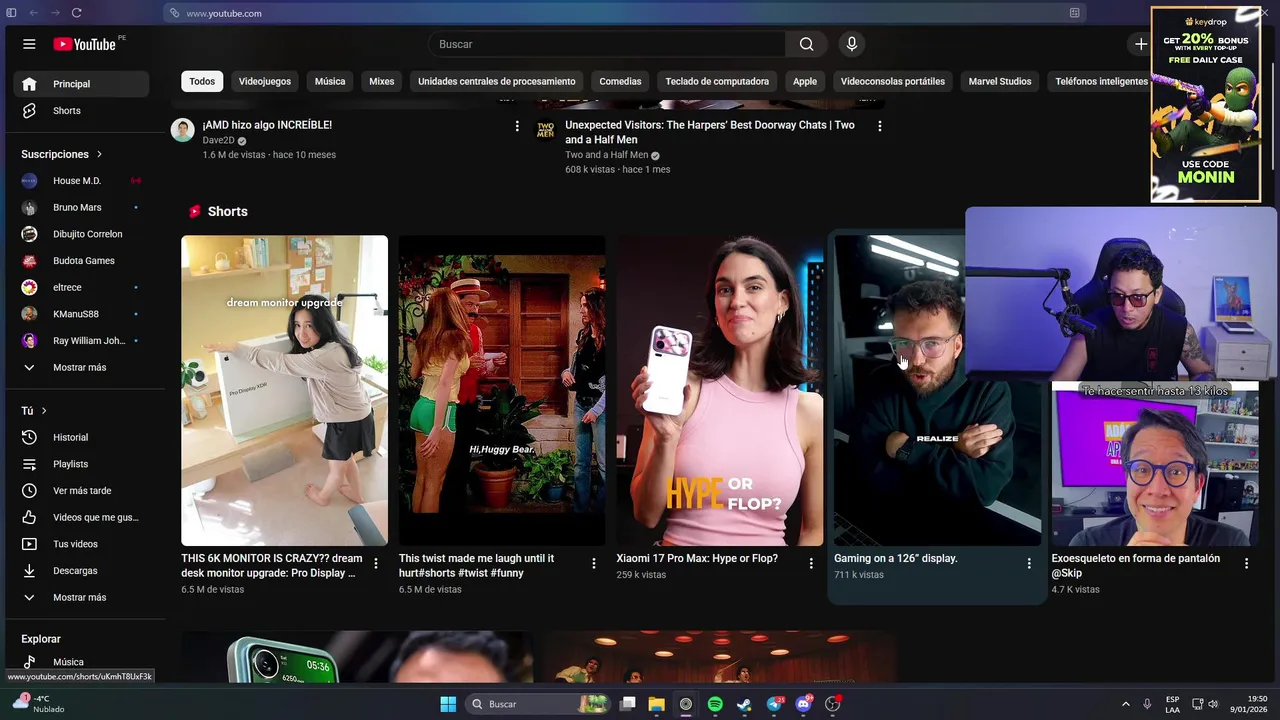The width and height of the screenshot is (1280, 720).
Task: Open Historial from sidebar
Action: [x=81, y=437]
